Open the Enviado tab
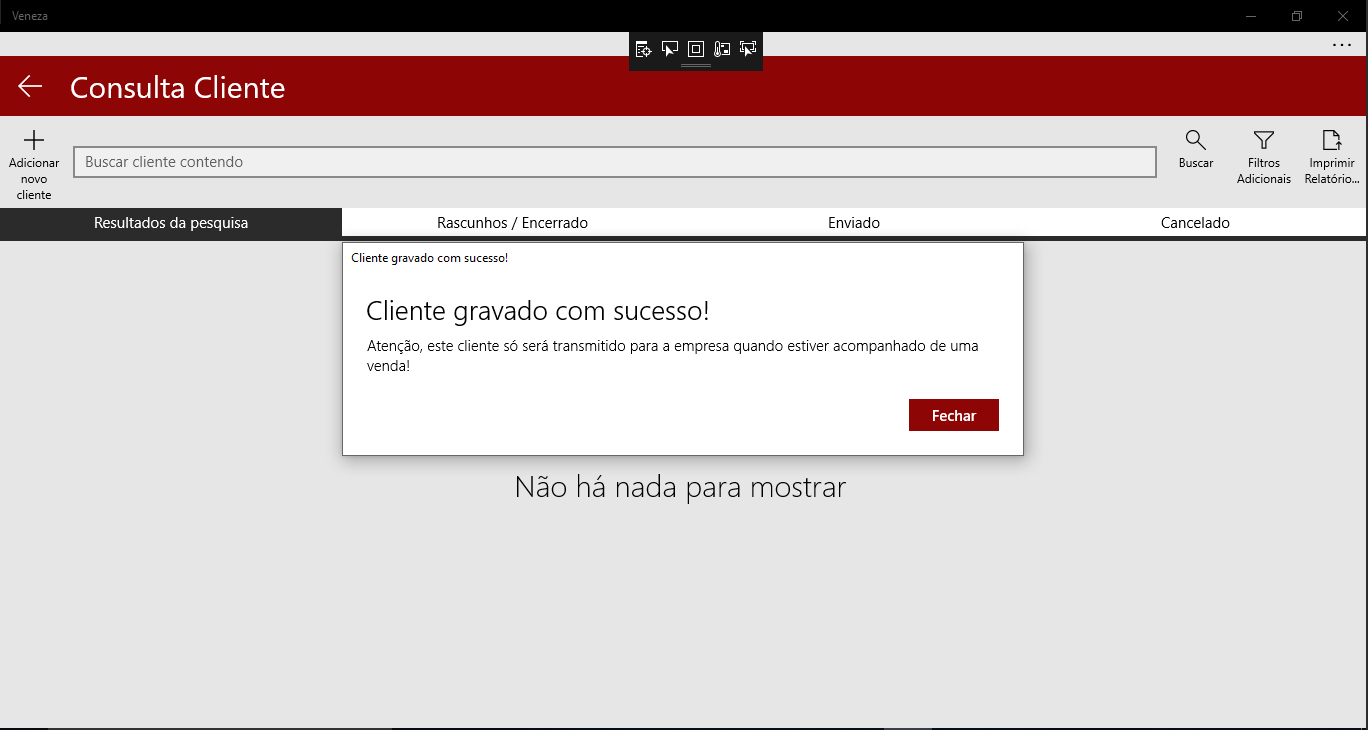The image size is (1368, 730). (x=854, y=223)
